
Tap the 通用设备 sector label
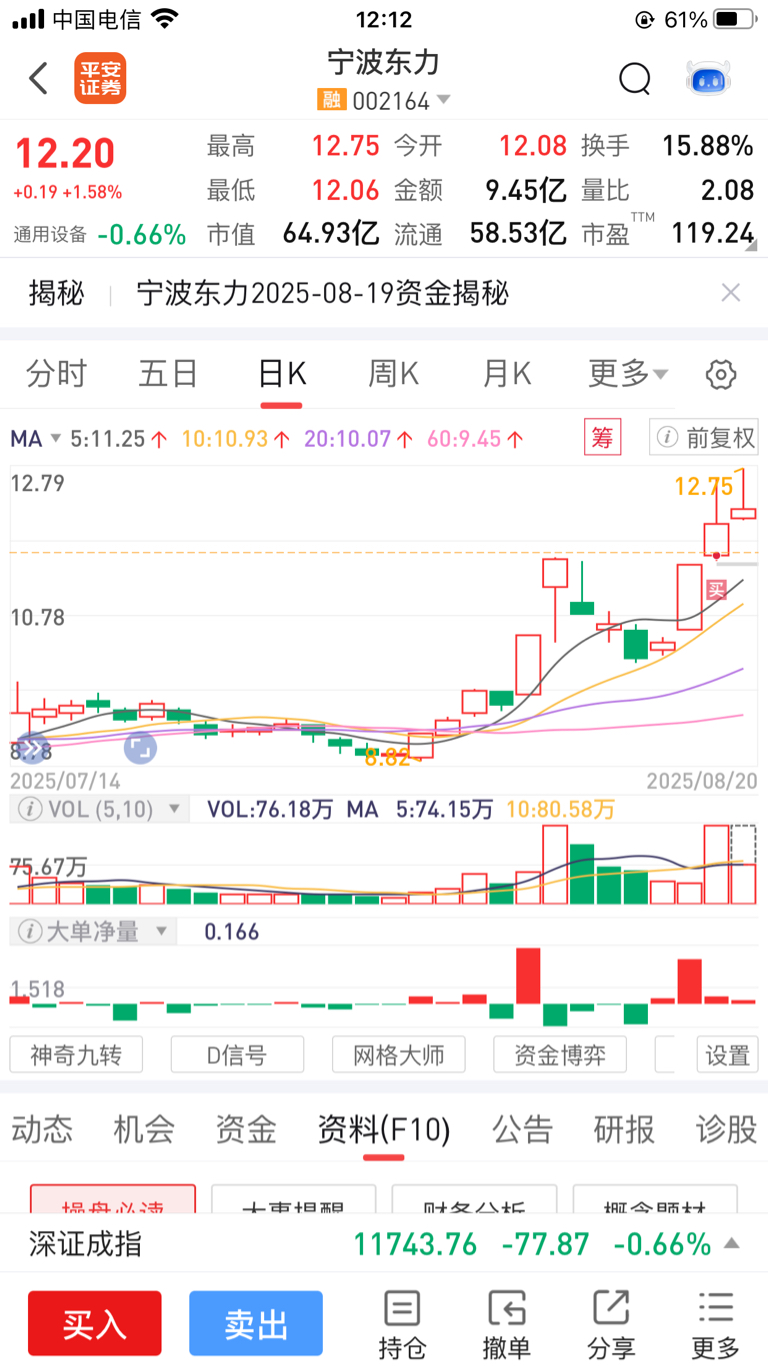51,235
